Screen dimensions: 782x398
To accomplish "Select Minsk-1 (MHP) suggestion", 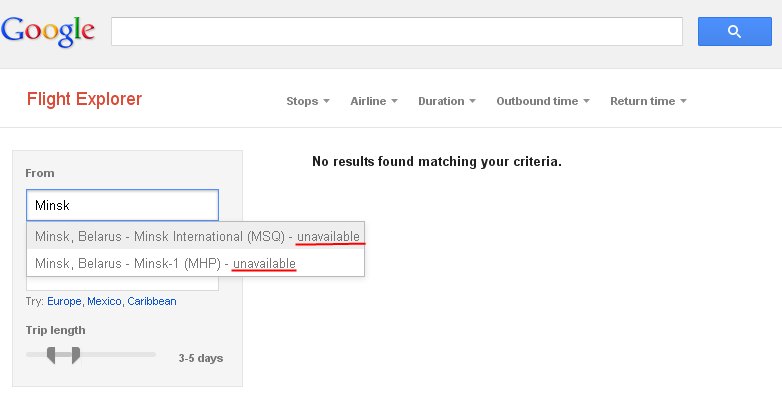I will point(196,263).
